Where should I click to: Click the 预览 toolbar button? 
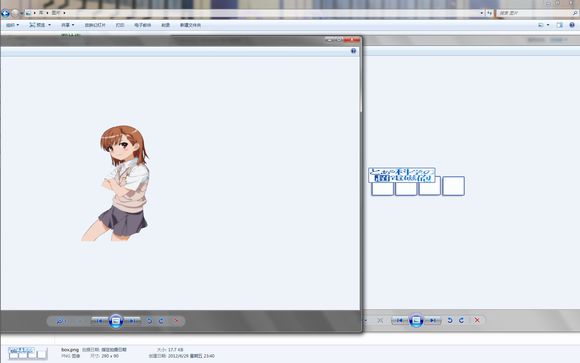point(37,25)
